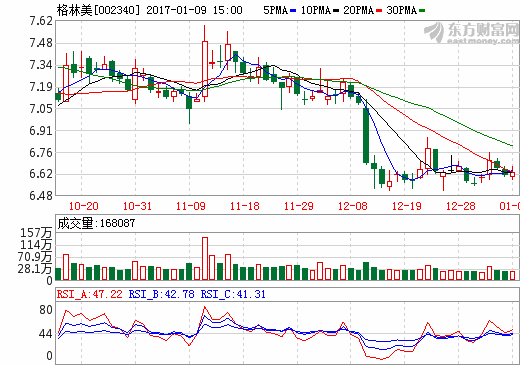Click the tallest red volume bar
This screenshot has width=520, height=365.
click(205, 258)
